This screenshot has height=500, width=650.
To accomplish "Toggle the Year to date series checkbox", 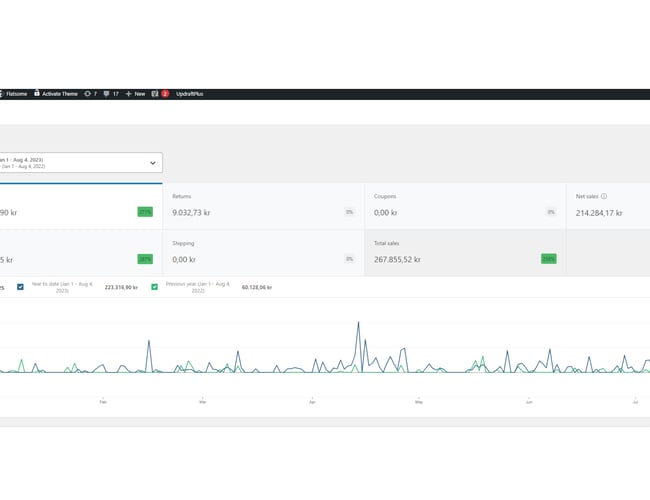I will [x=21, y=287].
